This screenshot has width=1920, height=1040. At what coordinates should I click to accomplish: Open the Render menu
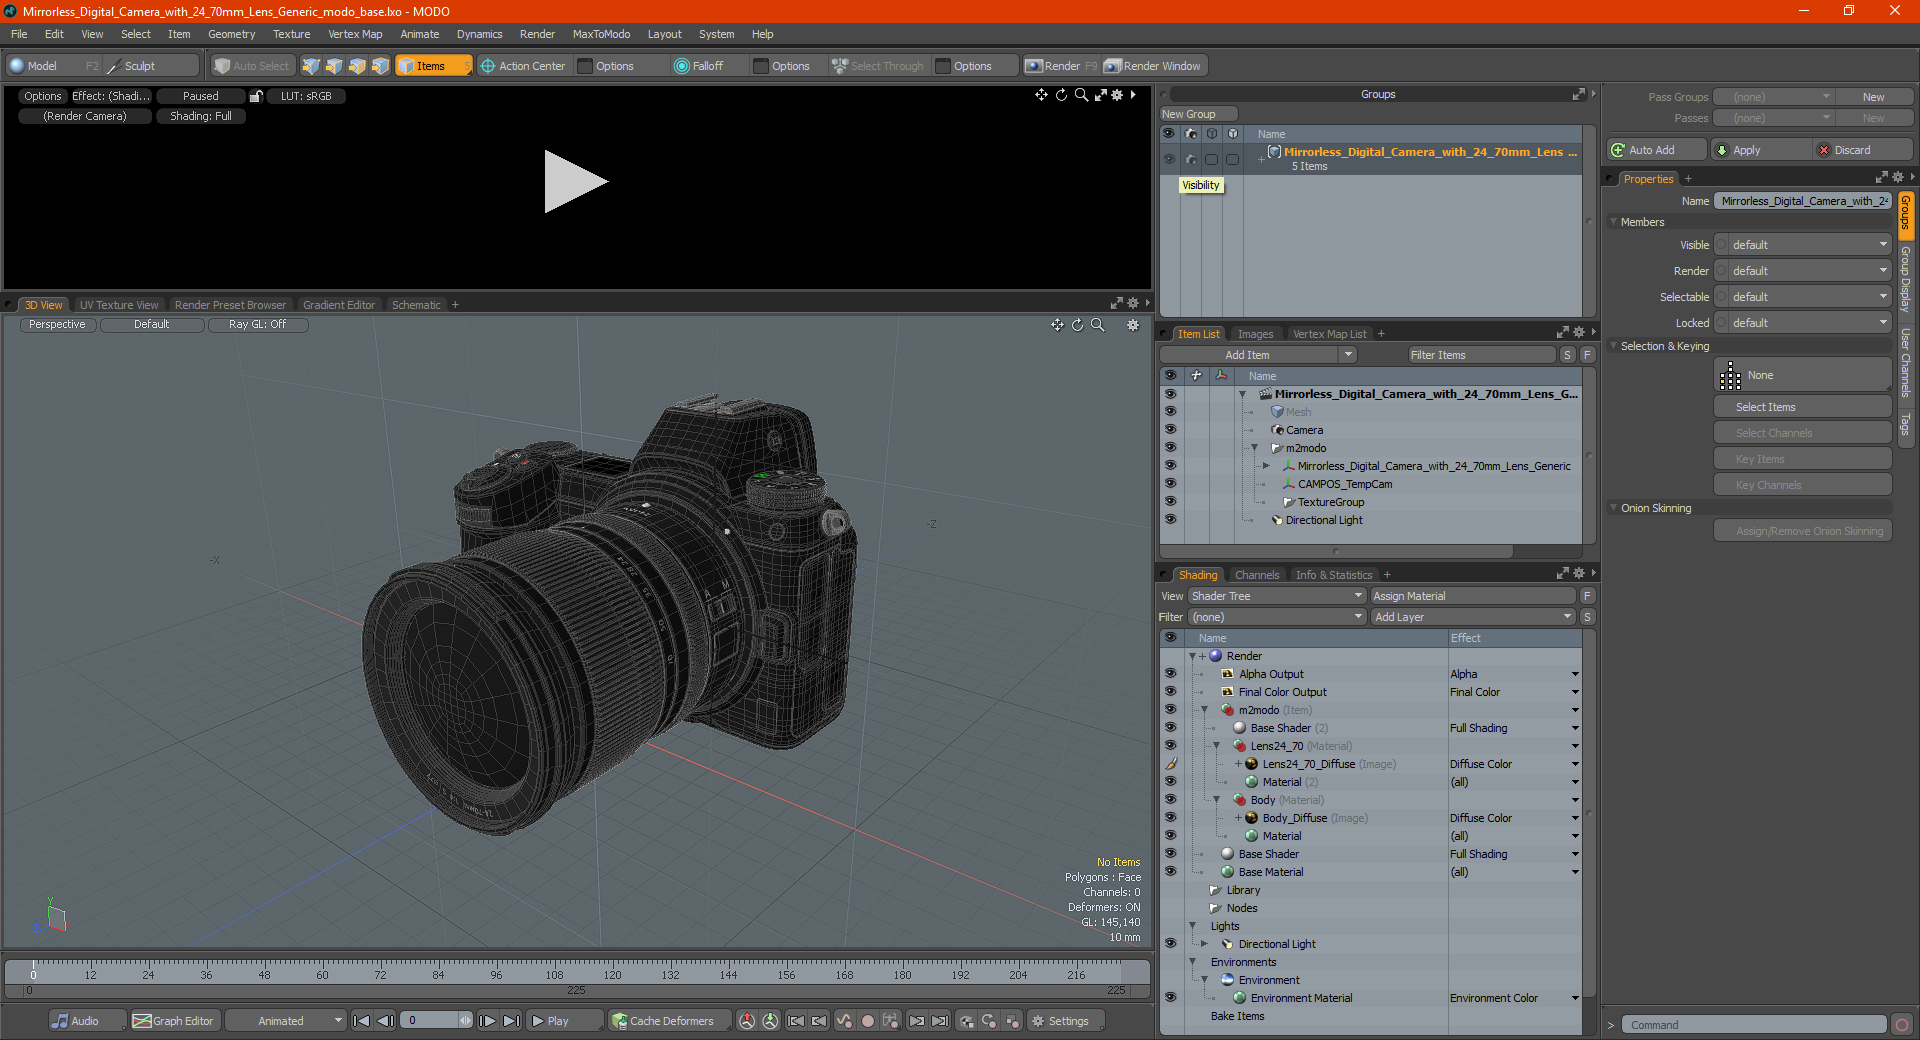537,34
